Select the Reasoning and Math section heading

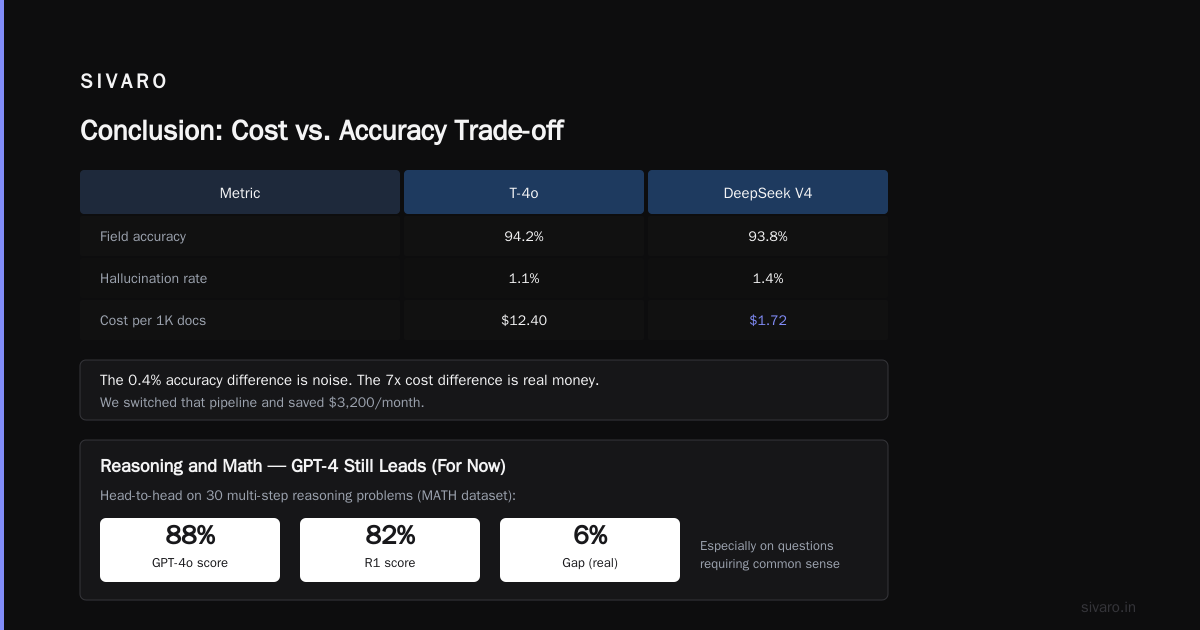point(303,467)
